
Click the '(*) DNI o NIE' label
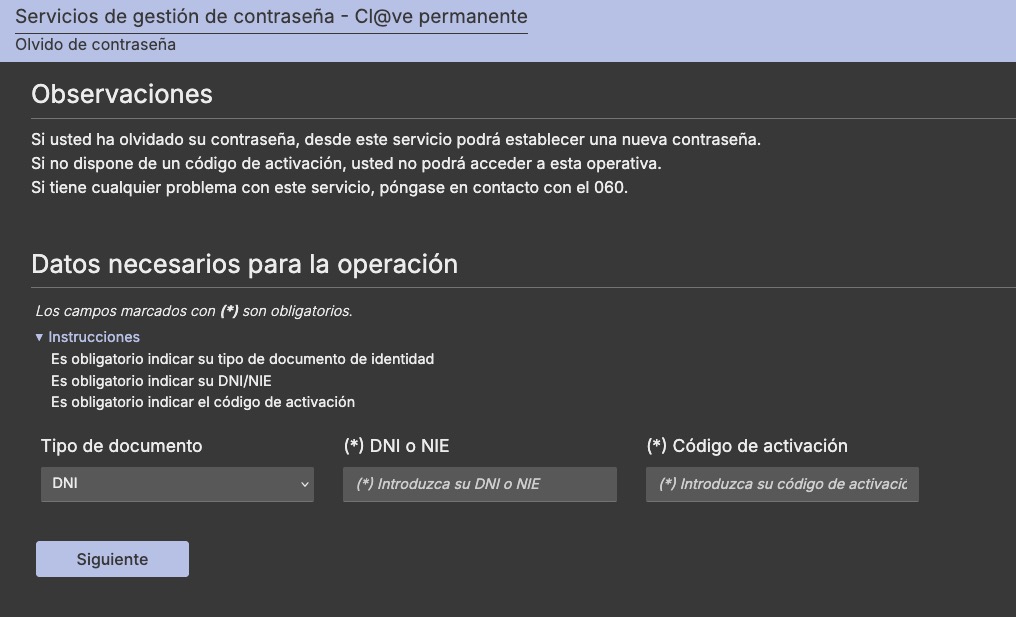pyautogui.click(x=397, y=446)
